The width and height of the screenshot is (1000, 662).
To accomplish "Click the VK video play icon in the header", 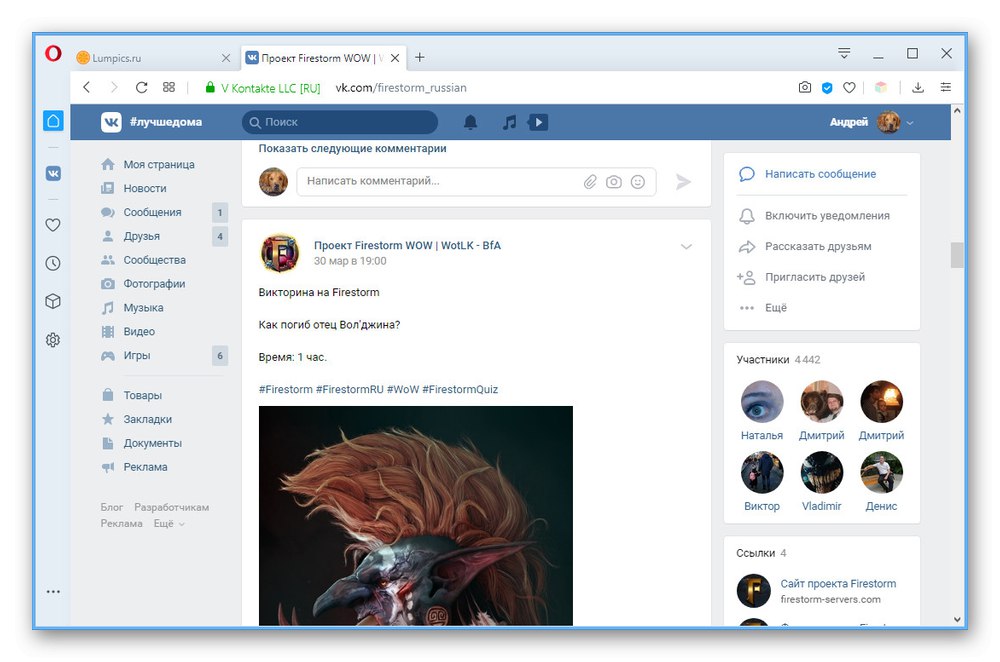I will tap(538, 122).
